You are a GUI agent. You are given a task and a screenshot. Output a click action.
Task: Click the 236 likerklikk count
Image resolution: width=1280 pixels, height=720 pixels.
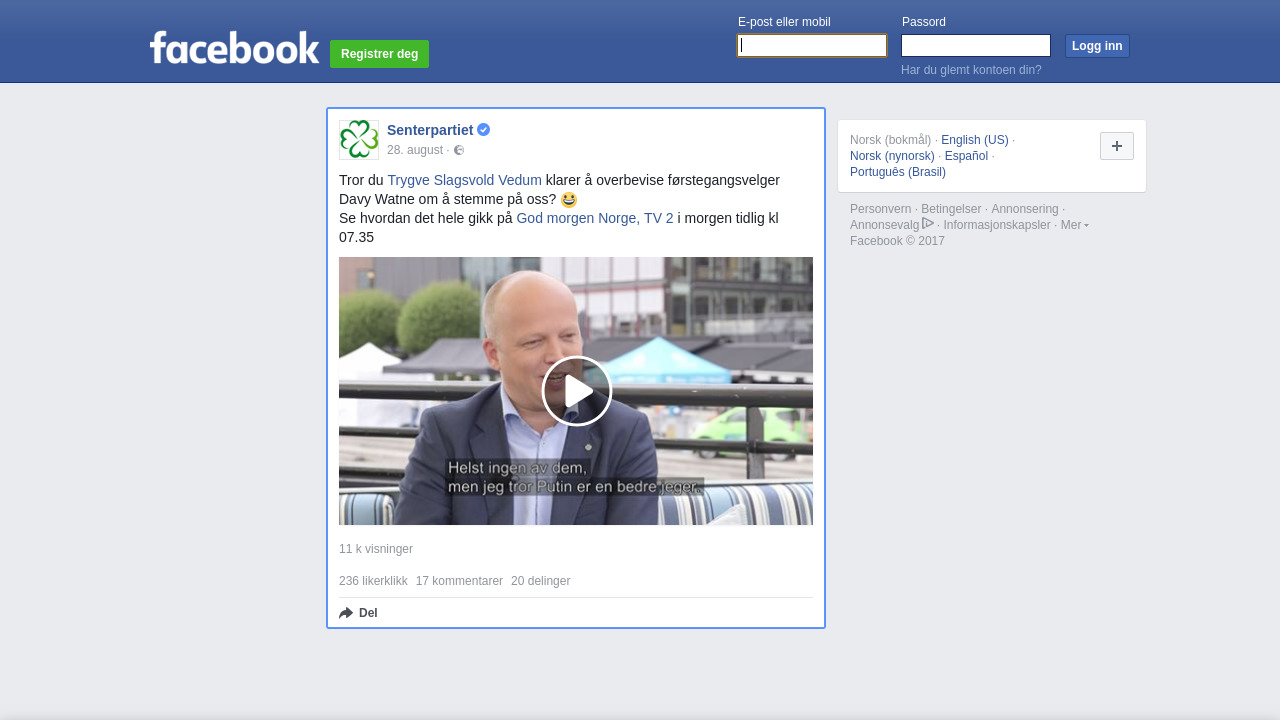pyautogui.click(x=373, y=581)
